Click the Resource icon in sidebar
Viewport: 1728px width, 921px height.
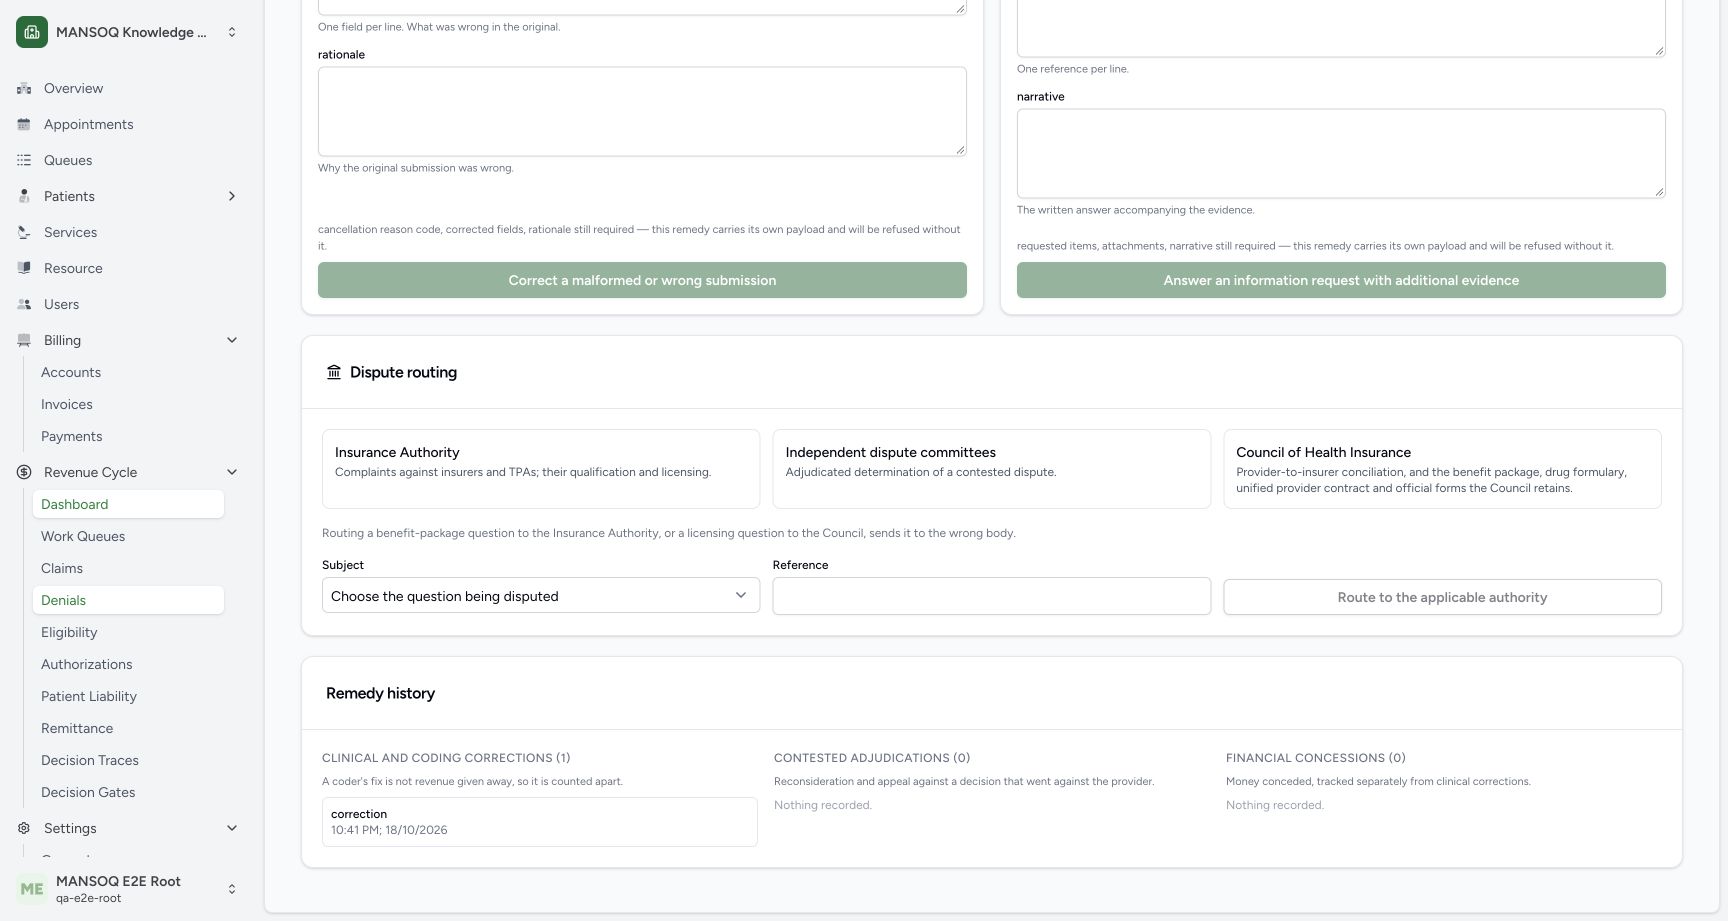[x=24, y=268]
